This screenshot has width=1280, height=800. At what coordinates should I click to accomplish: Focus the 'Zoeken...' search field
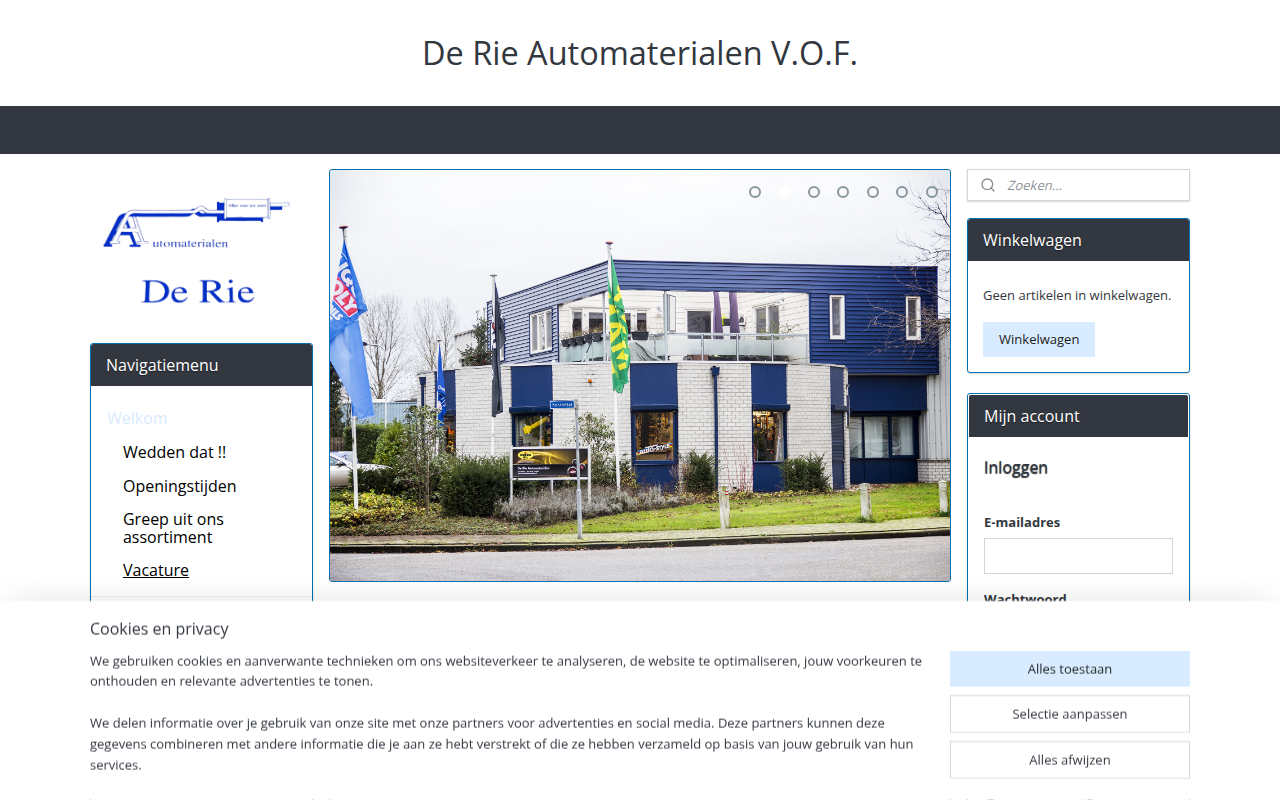(1078, 185)
